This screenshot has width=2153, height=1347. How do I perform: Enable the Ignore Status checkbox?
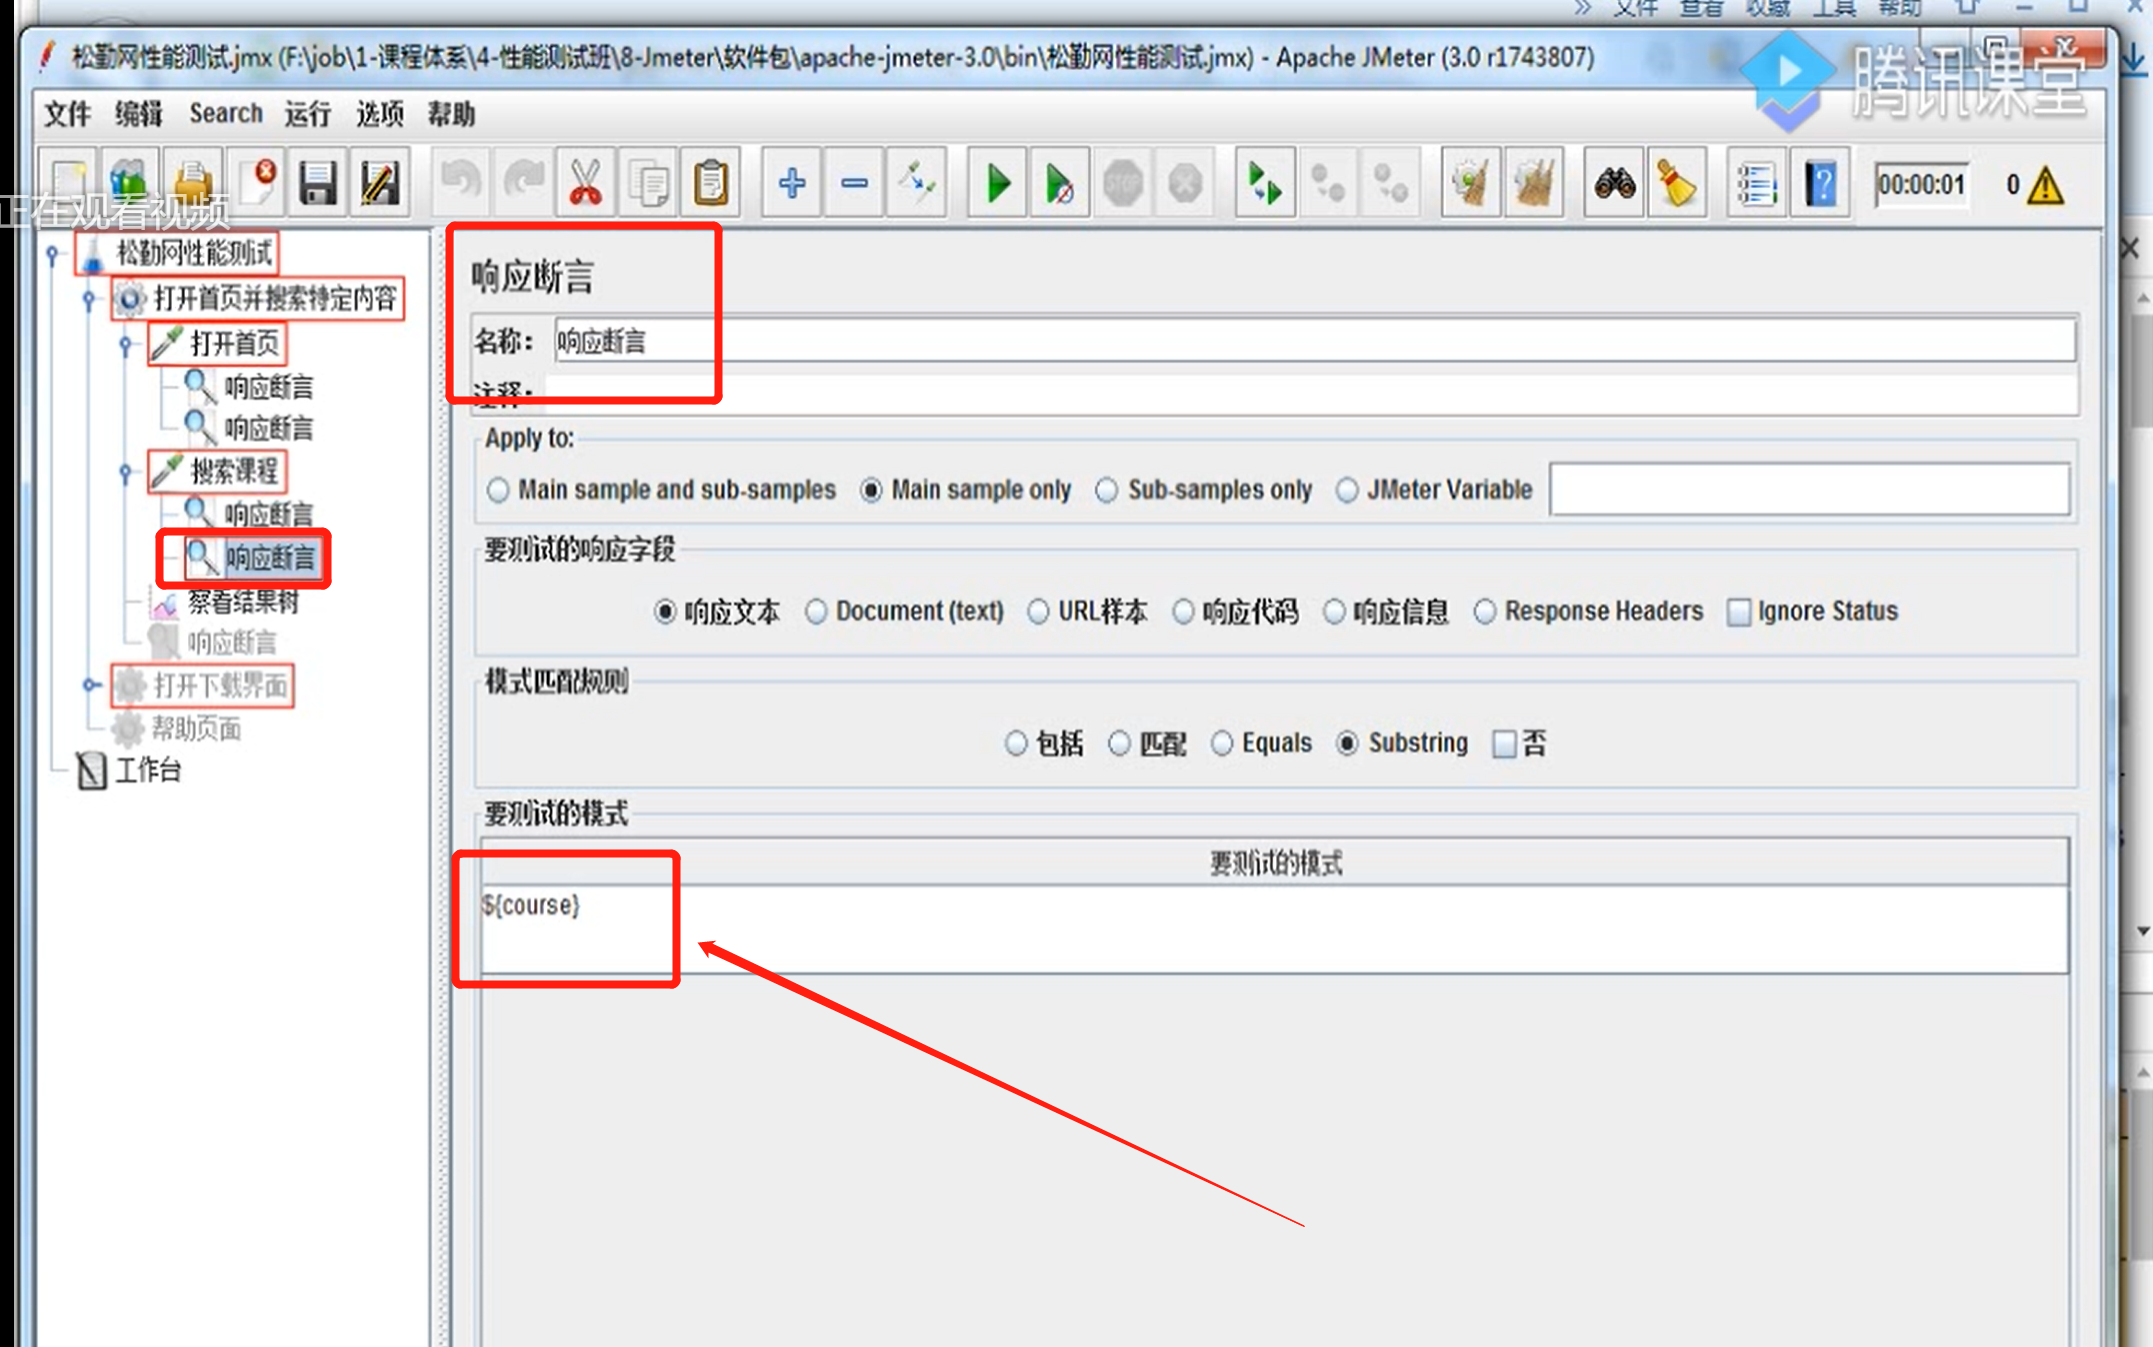pos(1739,612)
